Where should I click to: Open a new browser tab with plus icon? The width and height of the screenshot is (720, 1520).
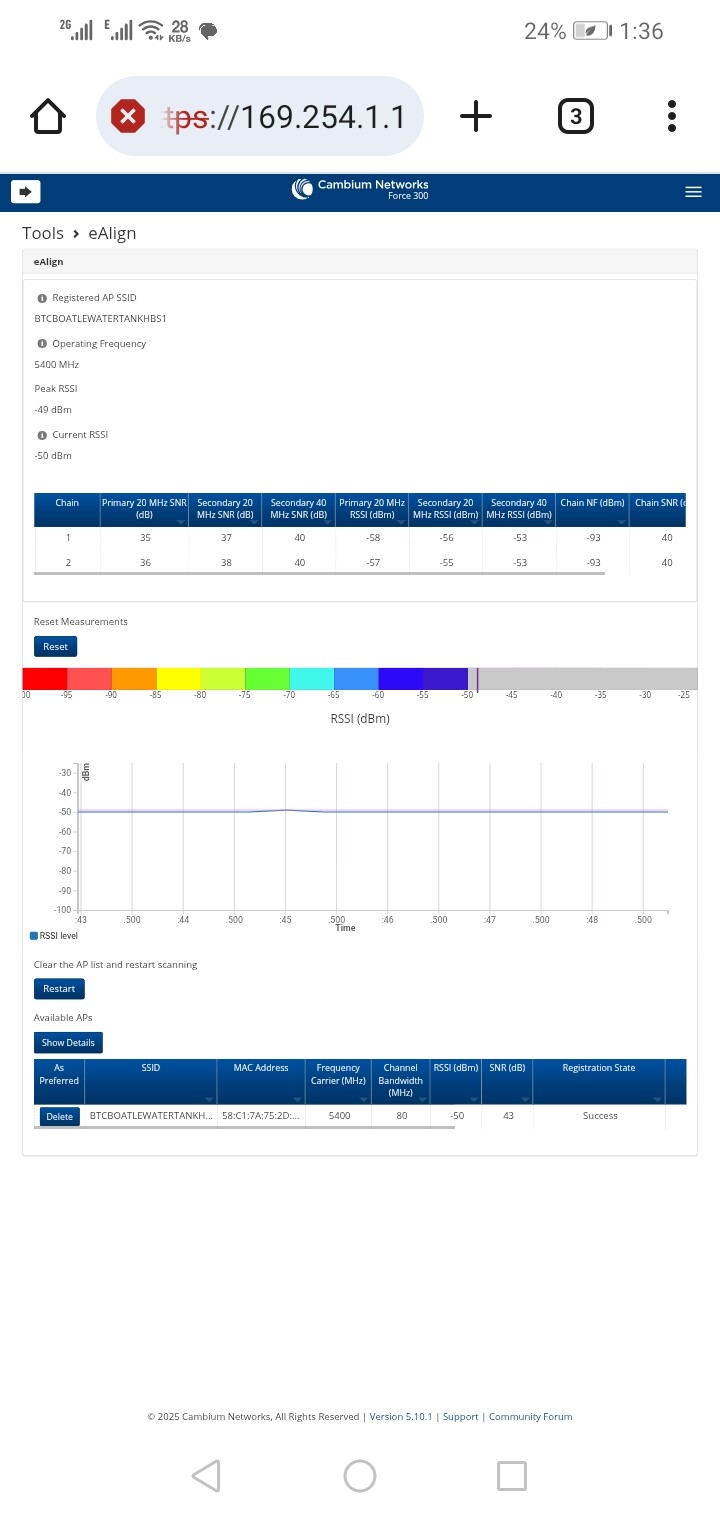(476, 117)
